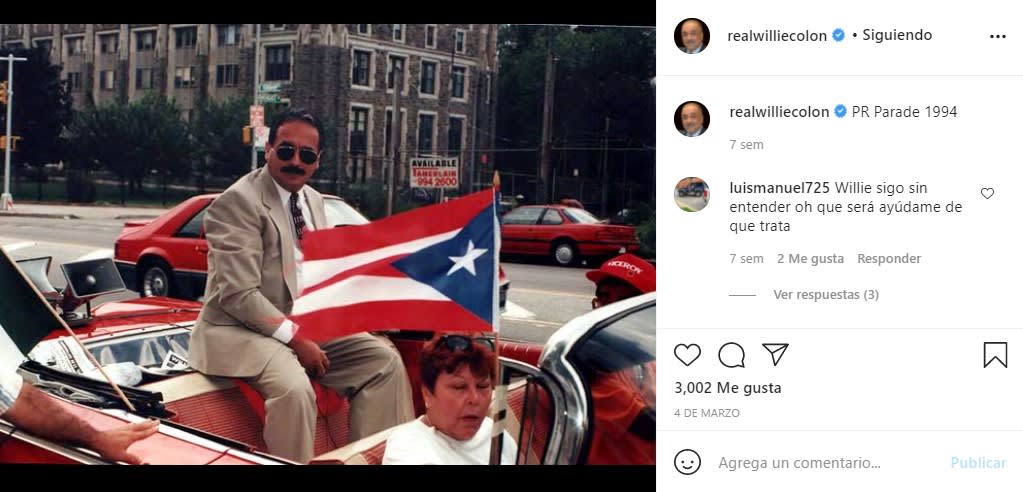
Task: Focus the Agrega un comentario field
Action: coord(829,463)
